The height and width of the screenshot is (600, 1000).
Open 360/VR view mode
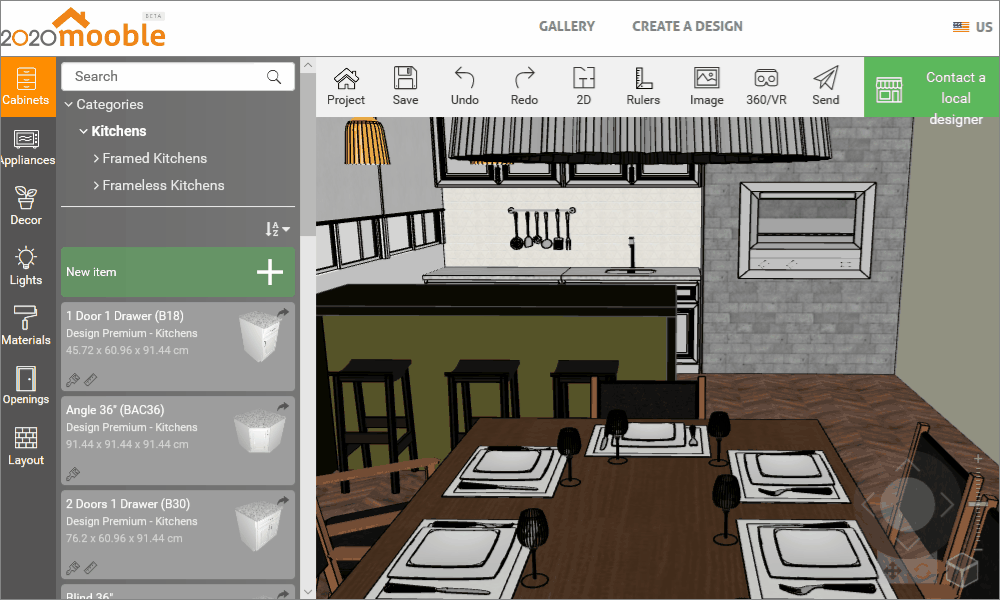point(766,86)
